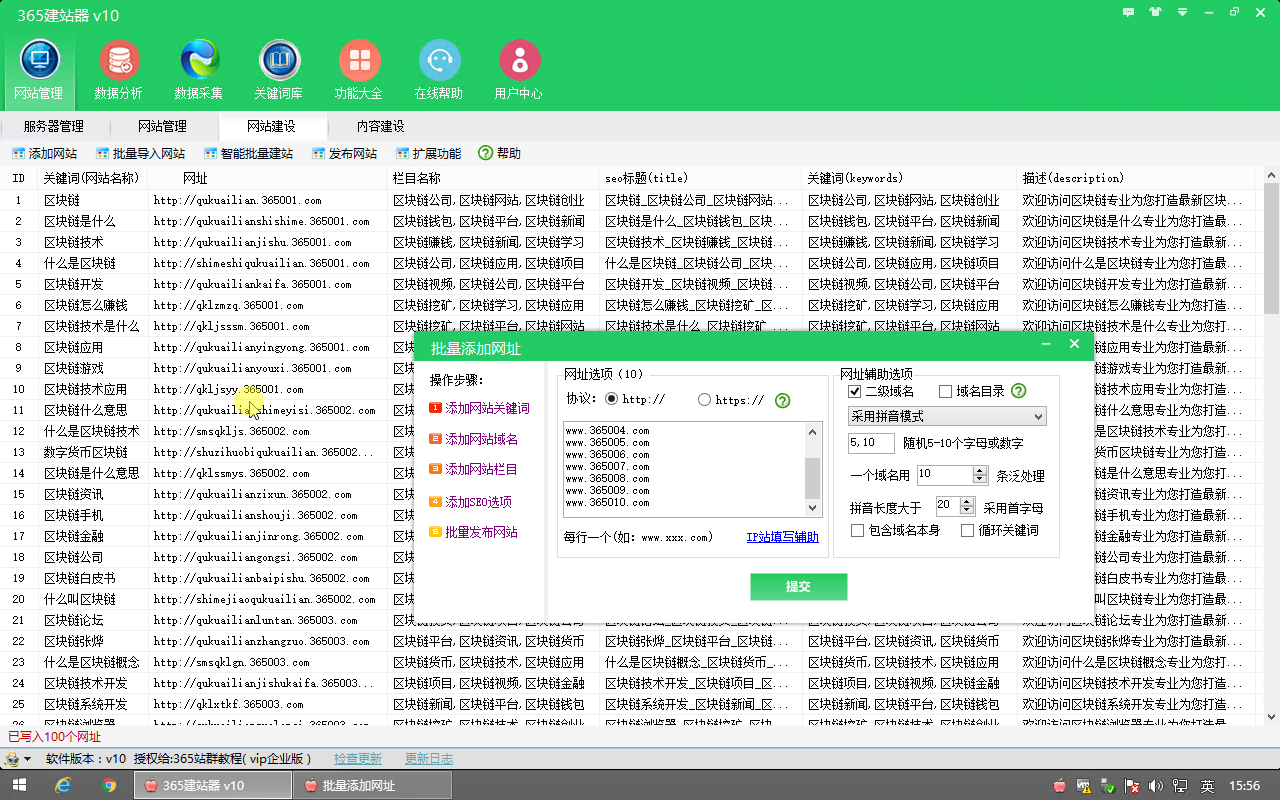Switch to 批量添加网址 taskbar window

tap(372, 786)
